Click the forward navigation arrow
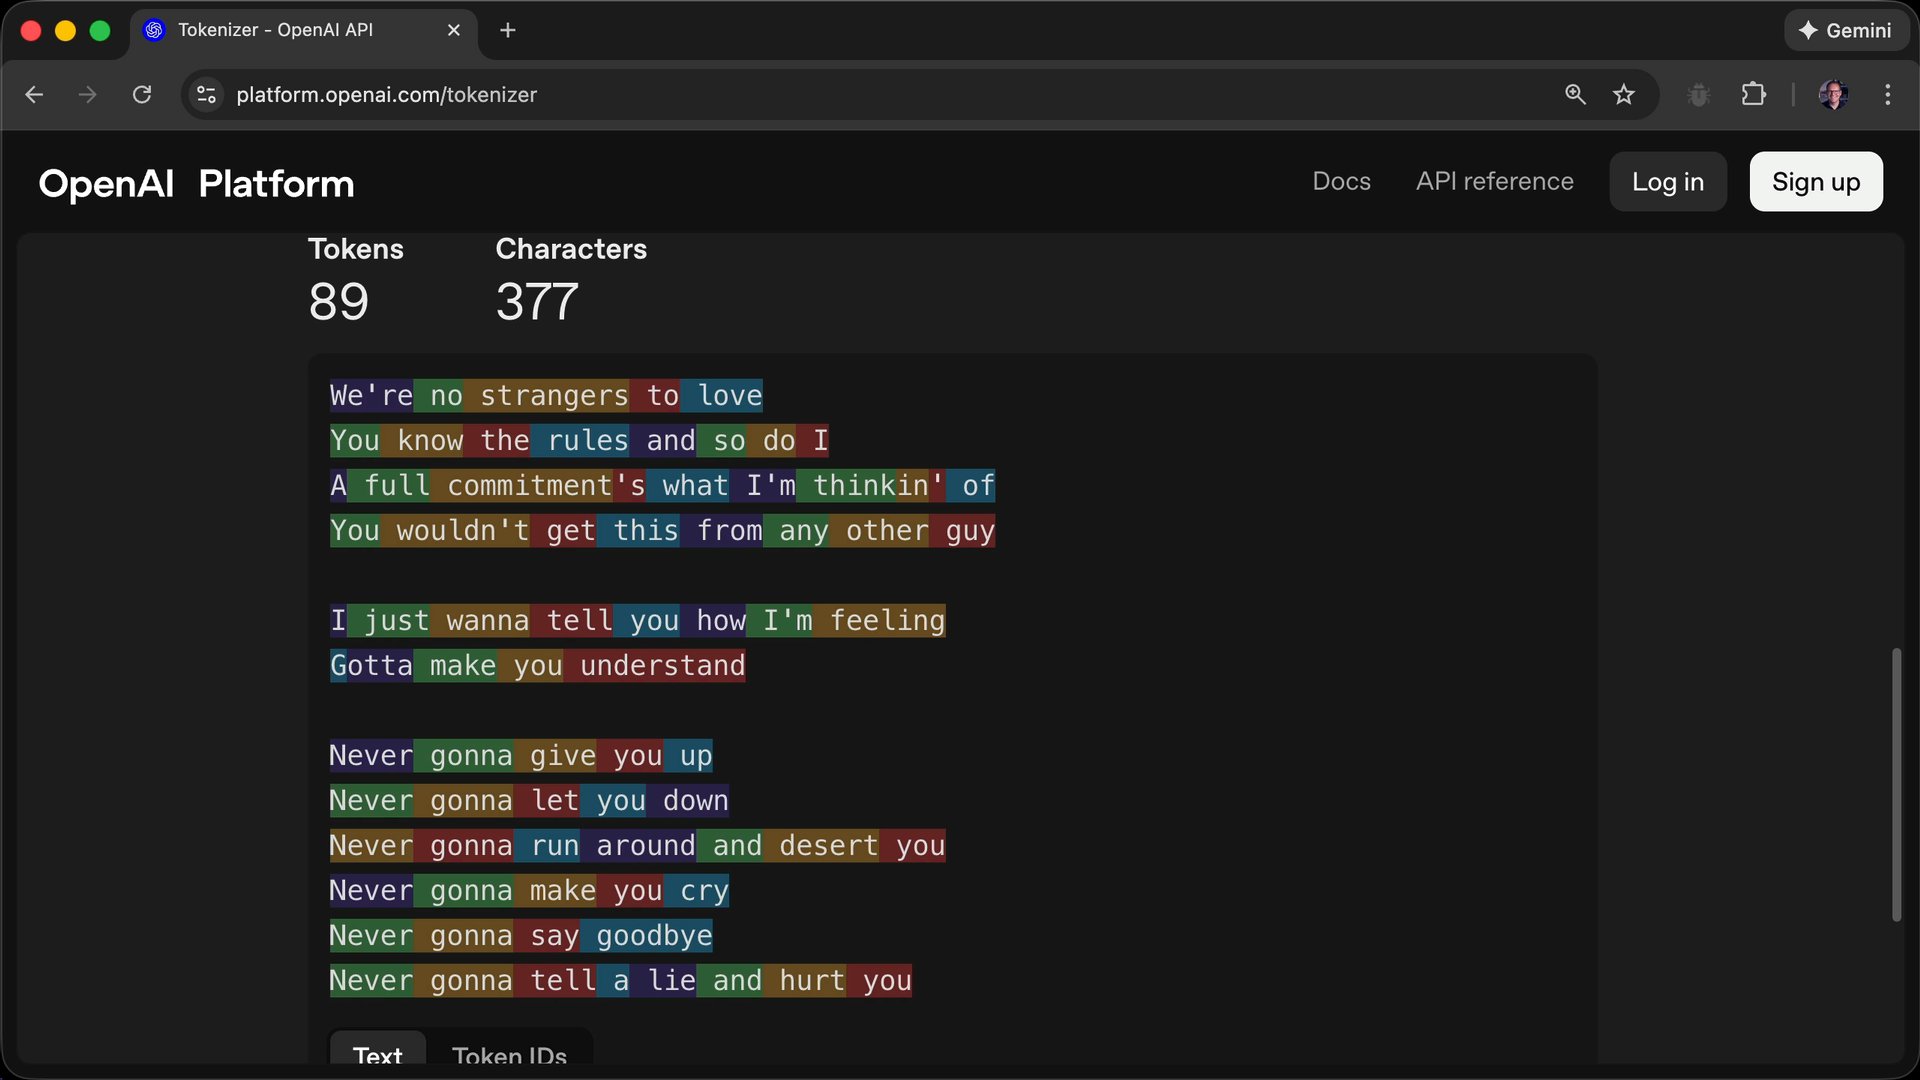Screen dimensions: 1920x1080 pos(88,94)
